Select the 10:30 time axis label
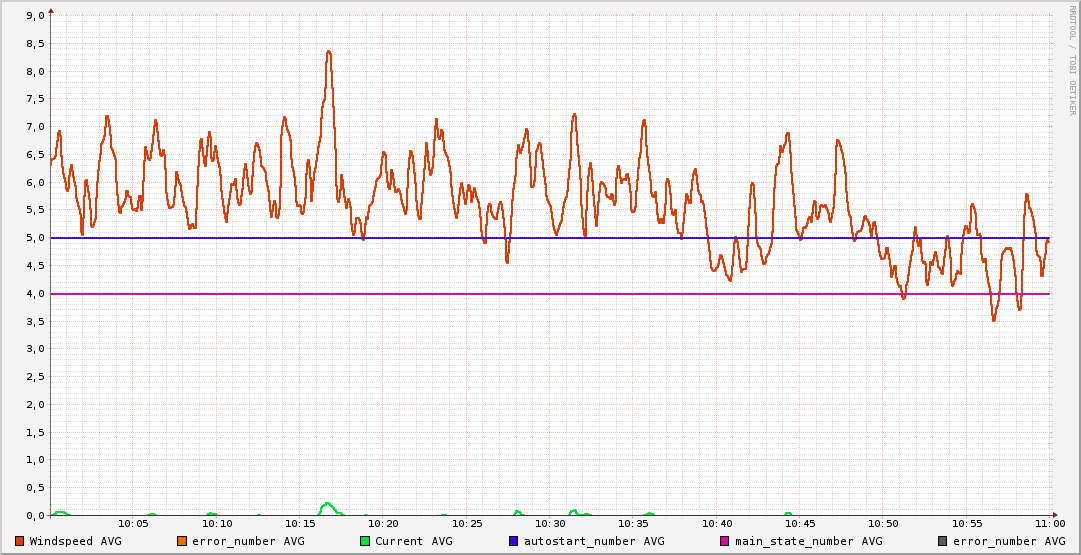 tap(550, 524)
